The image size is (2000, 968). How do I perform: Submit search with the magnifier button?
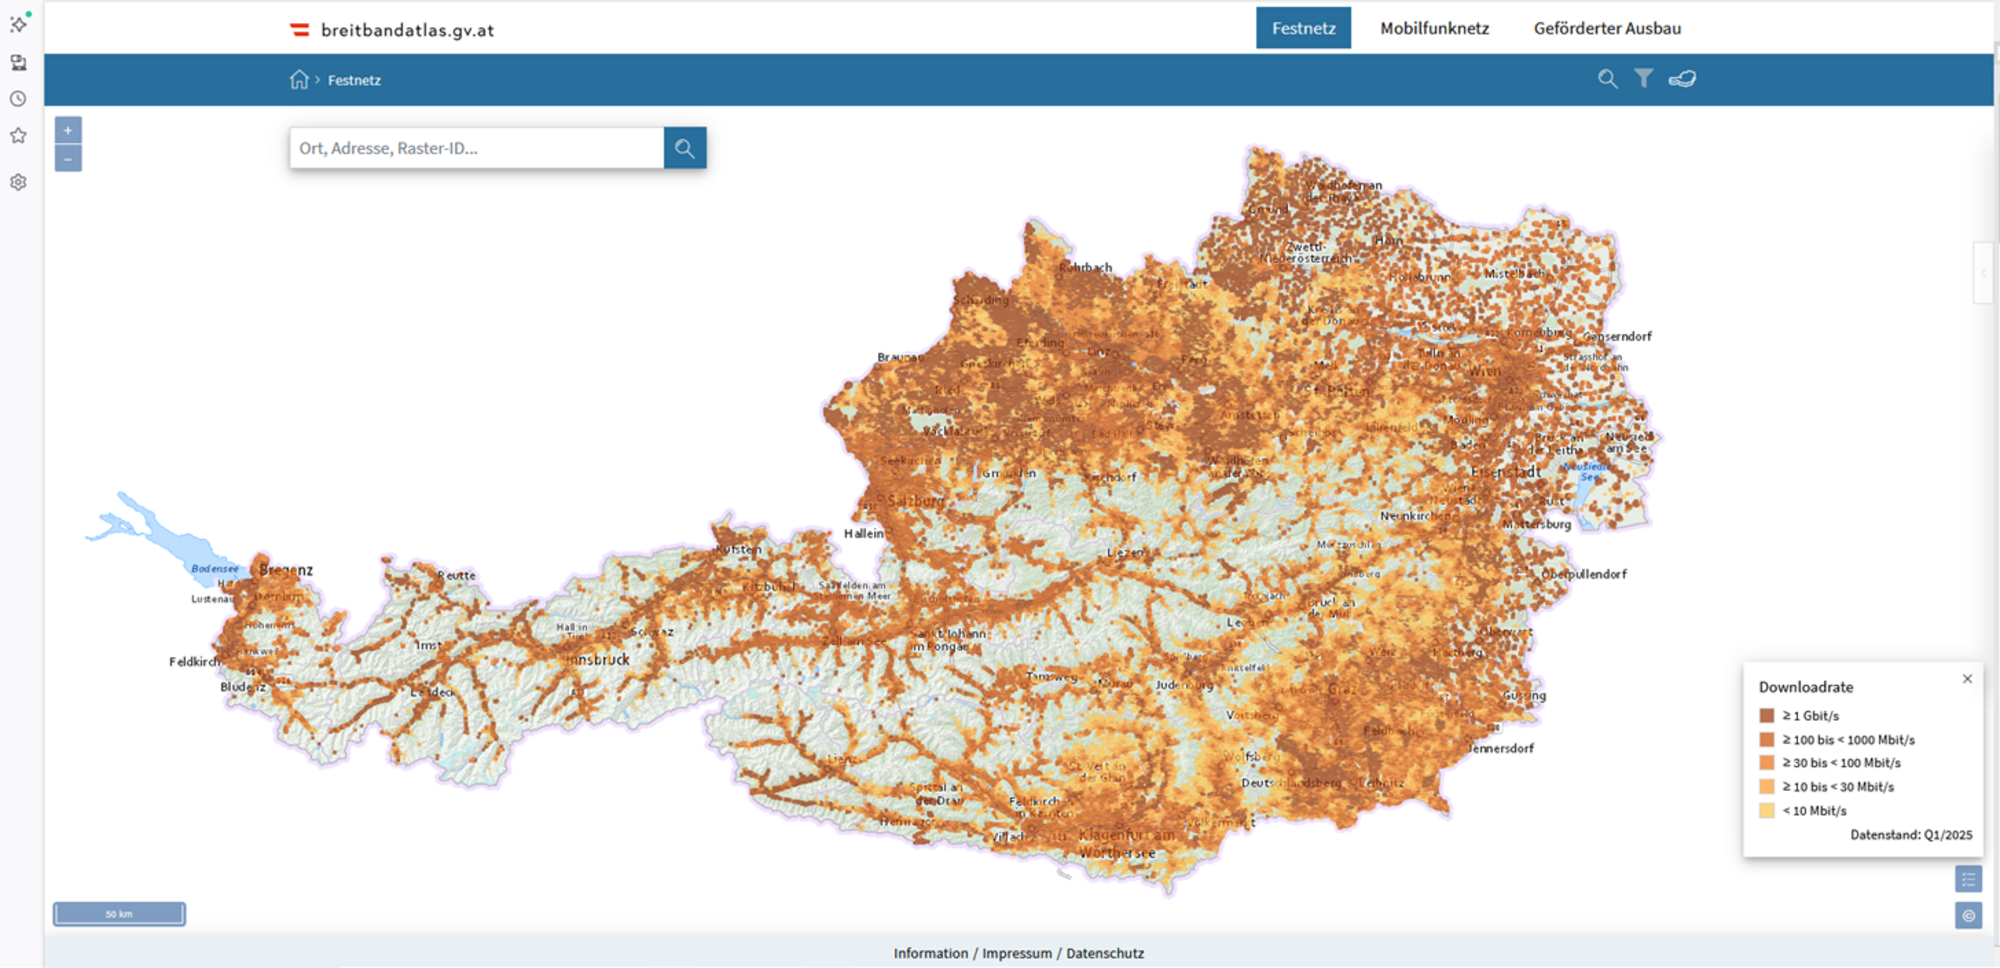click(x=685, y=148)
